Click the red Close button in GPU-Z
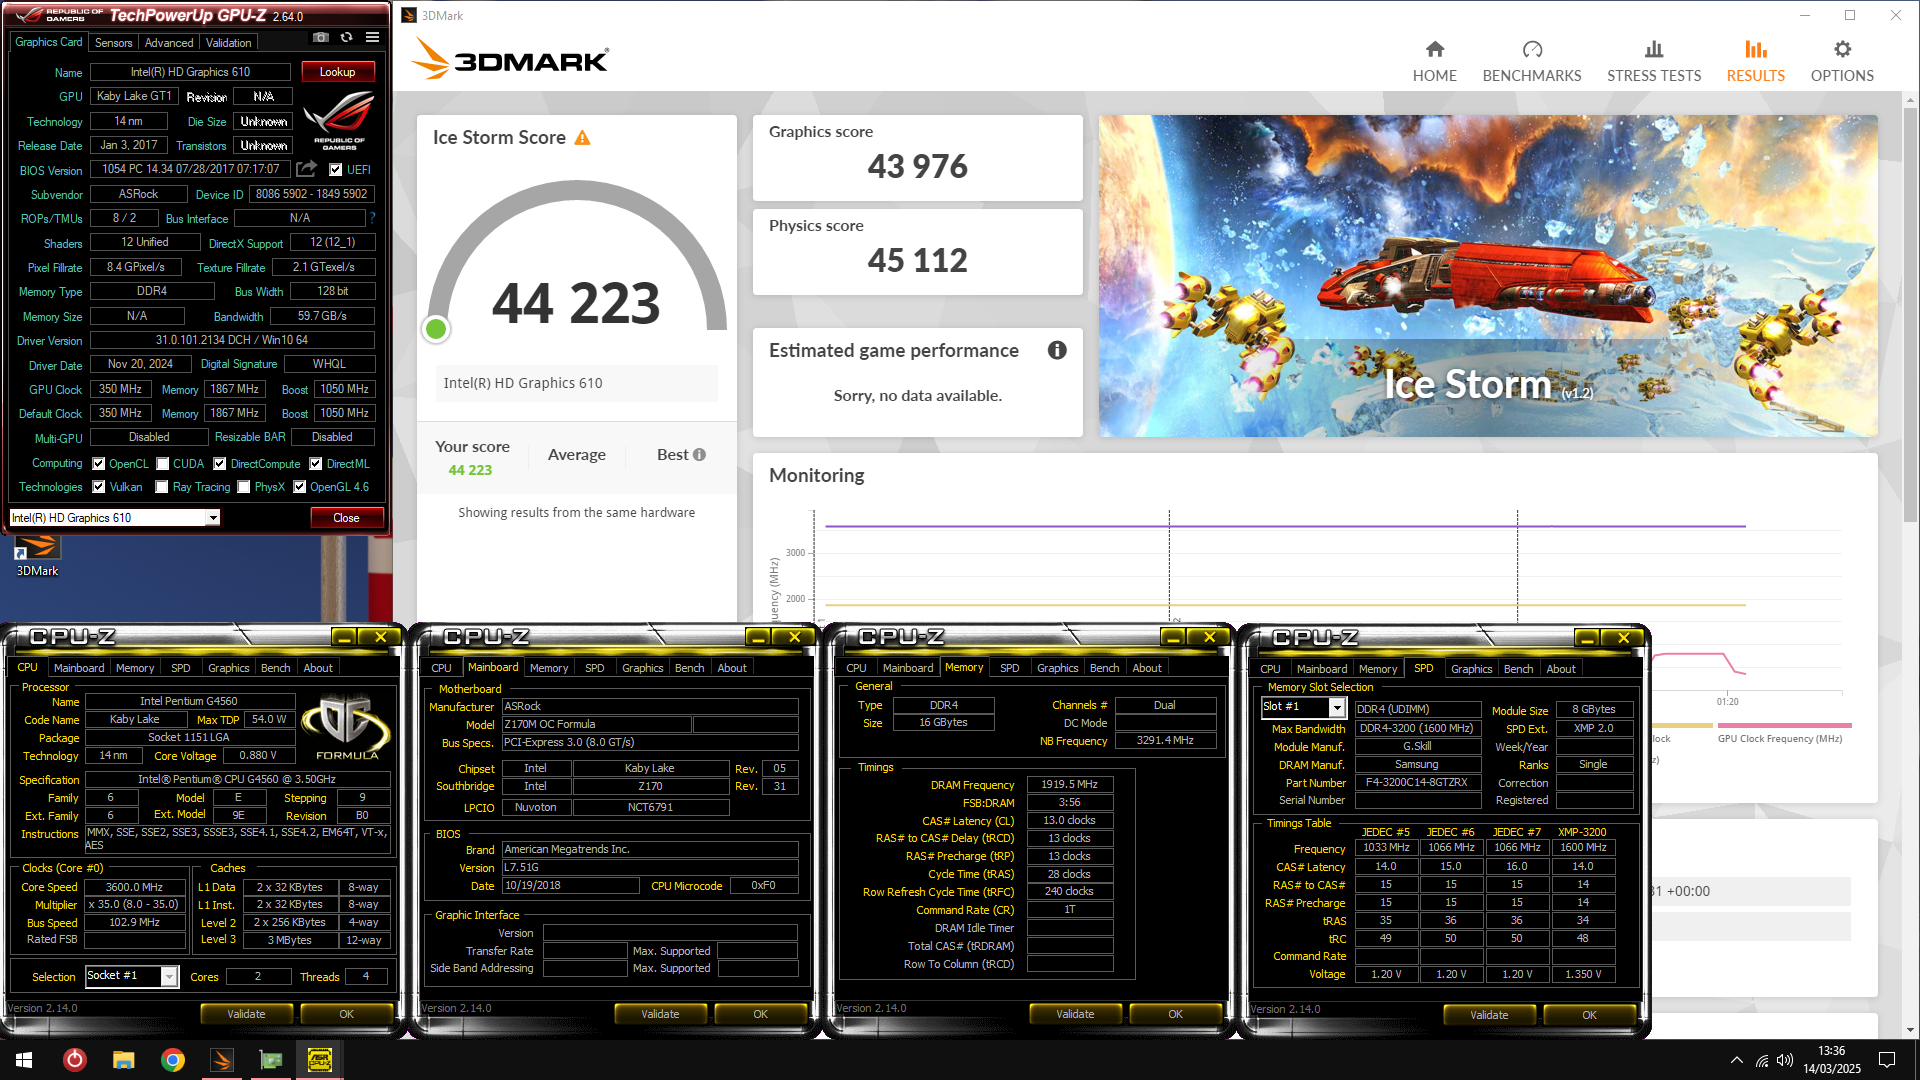 pos(346,518)
